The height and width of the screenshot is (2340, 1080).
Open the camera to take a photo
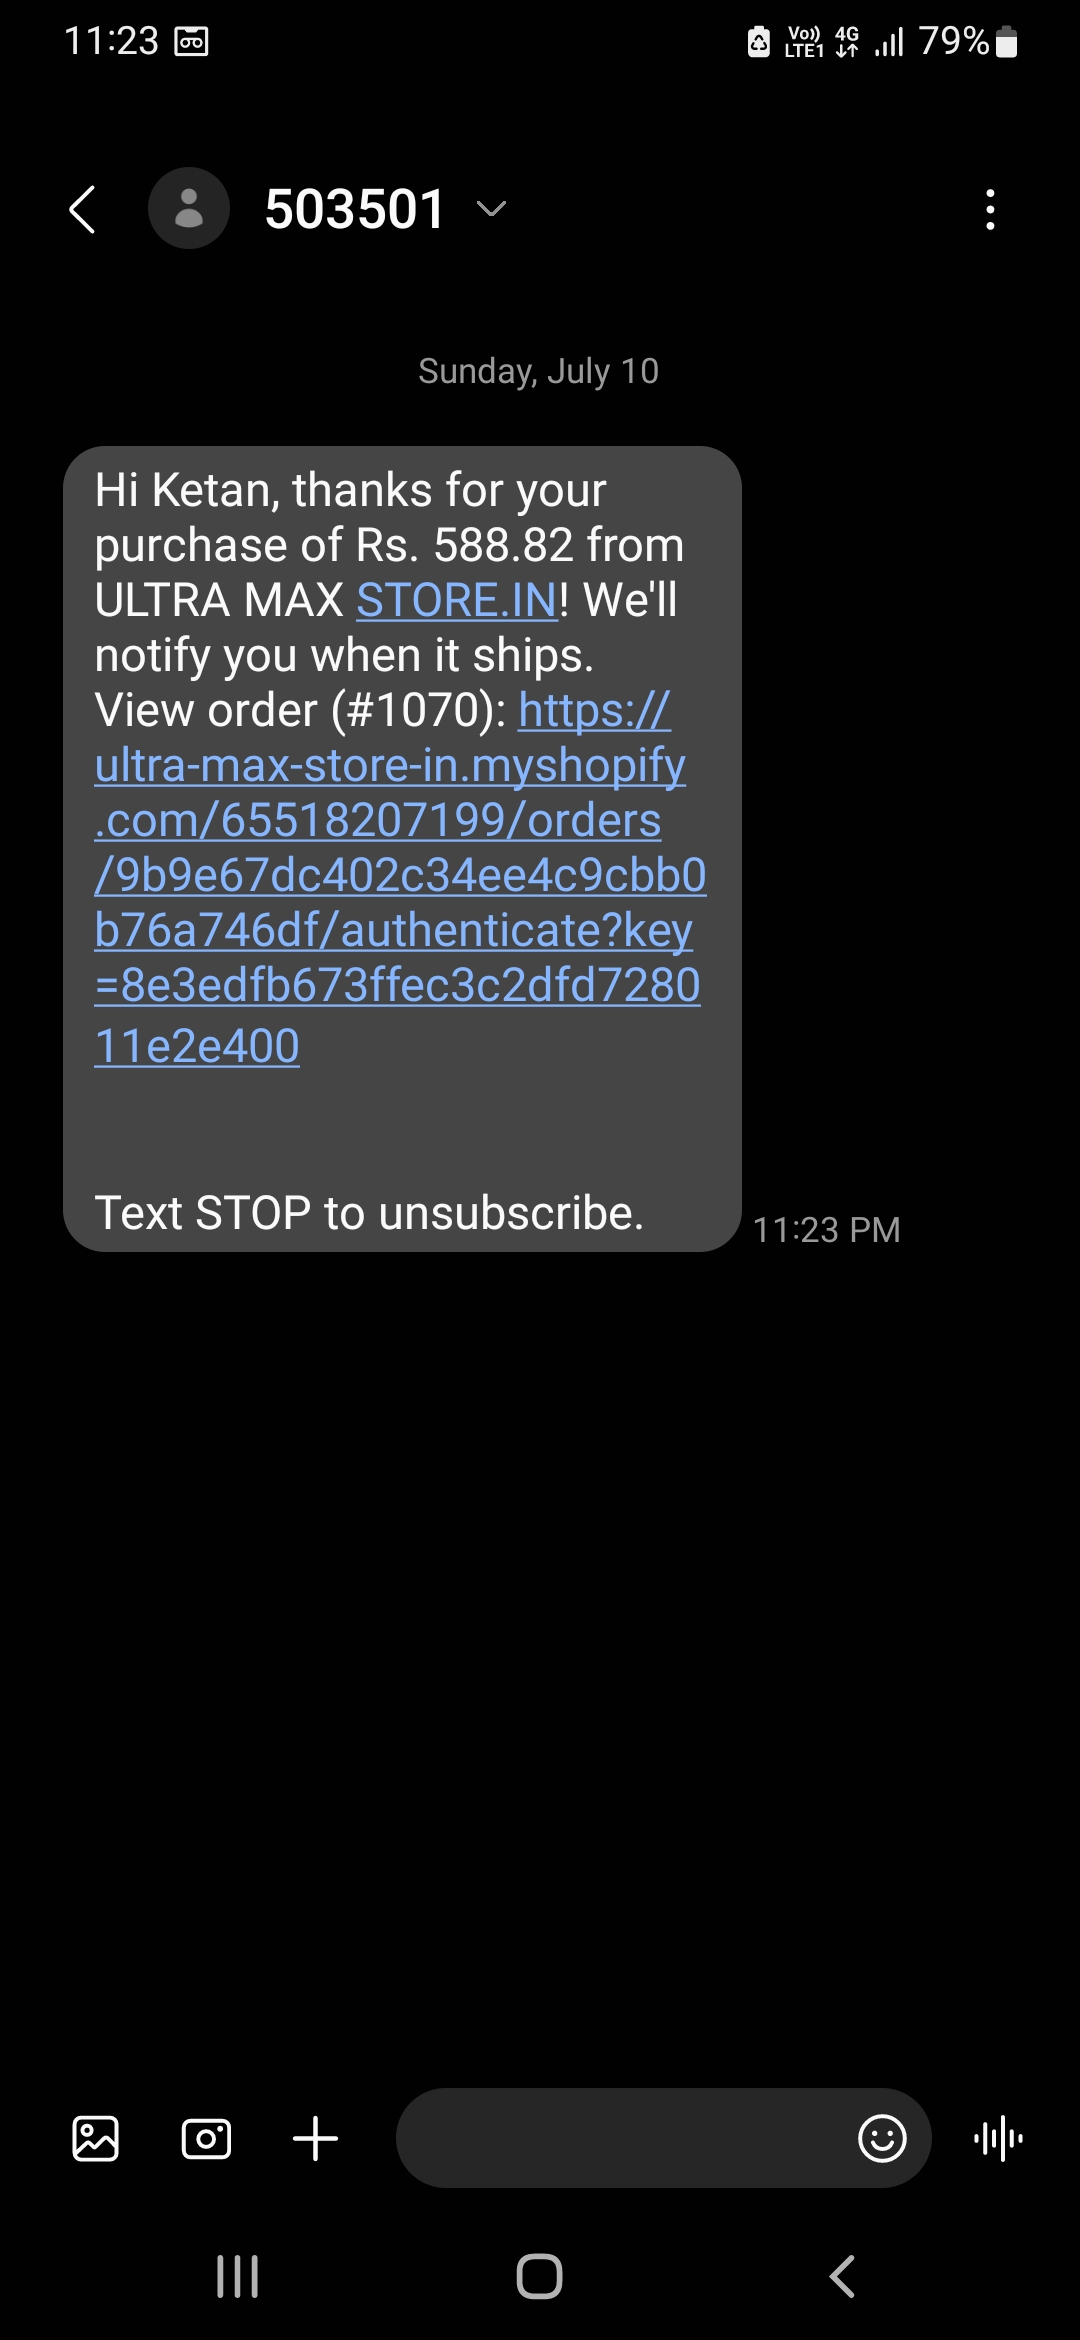pos(206,2139)
